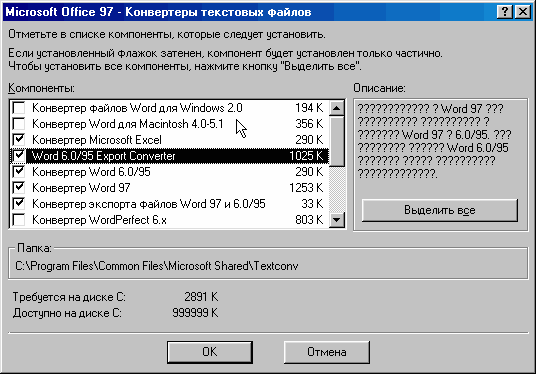Click the 803 K size value
Viewport: 536px width, 374px height.
tap(309, 220)
